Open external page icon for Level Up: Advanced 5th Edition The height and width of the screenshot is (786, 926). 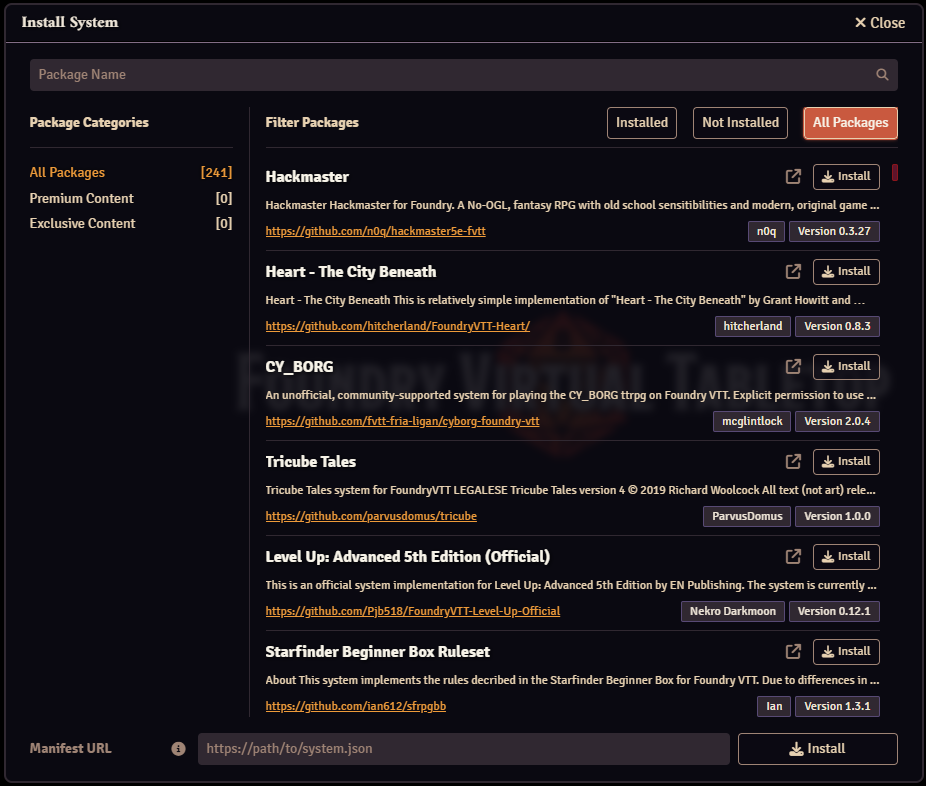[793, 557]
